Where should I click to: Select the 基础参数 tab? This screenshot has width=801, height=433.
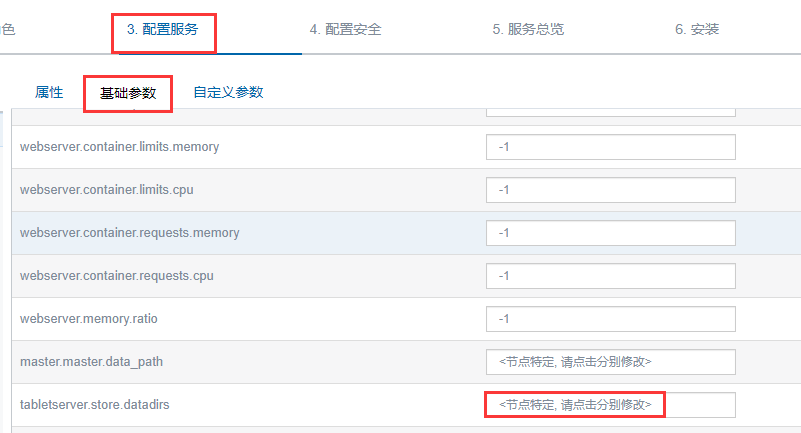click(x=128, y=93)
